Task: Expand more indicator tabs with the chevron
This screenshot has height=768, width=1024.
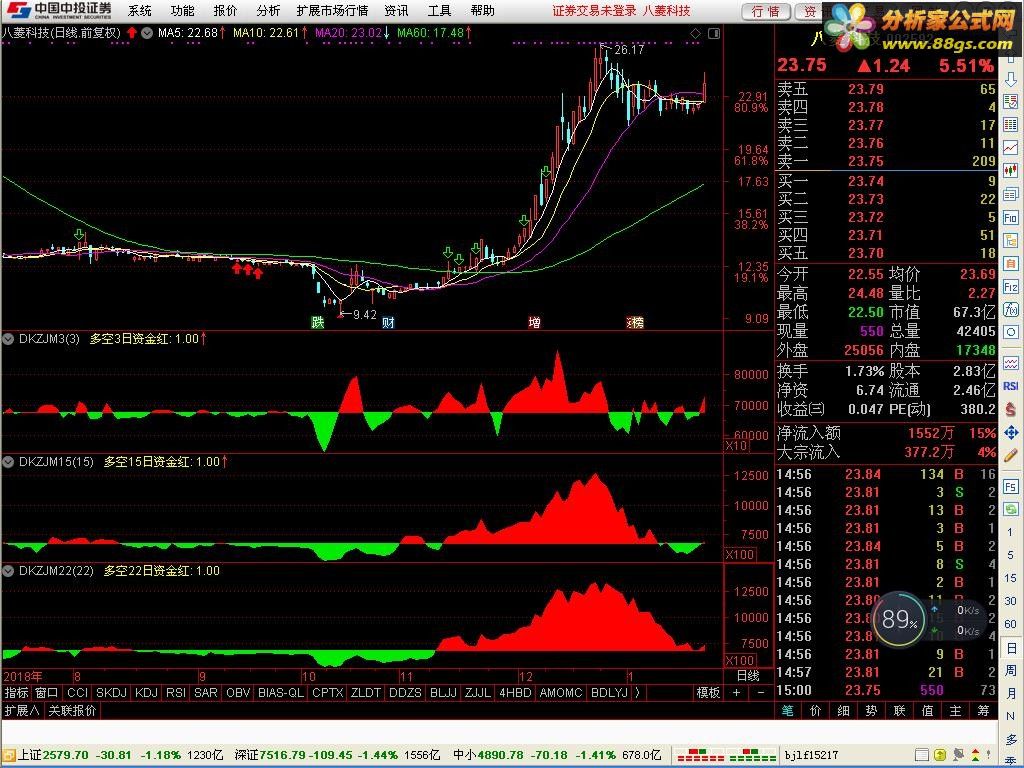Action: tap(637, 692)
